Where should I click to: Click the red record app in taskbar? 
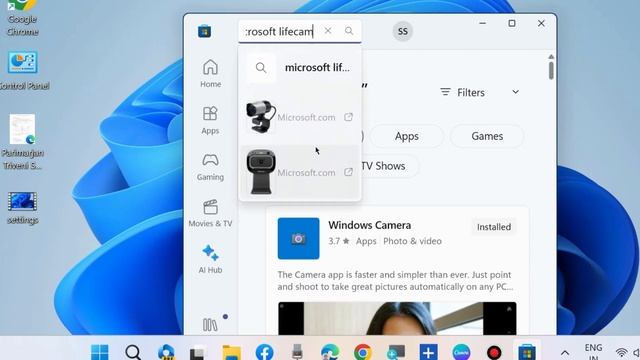point(494,352)
